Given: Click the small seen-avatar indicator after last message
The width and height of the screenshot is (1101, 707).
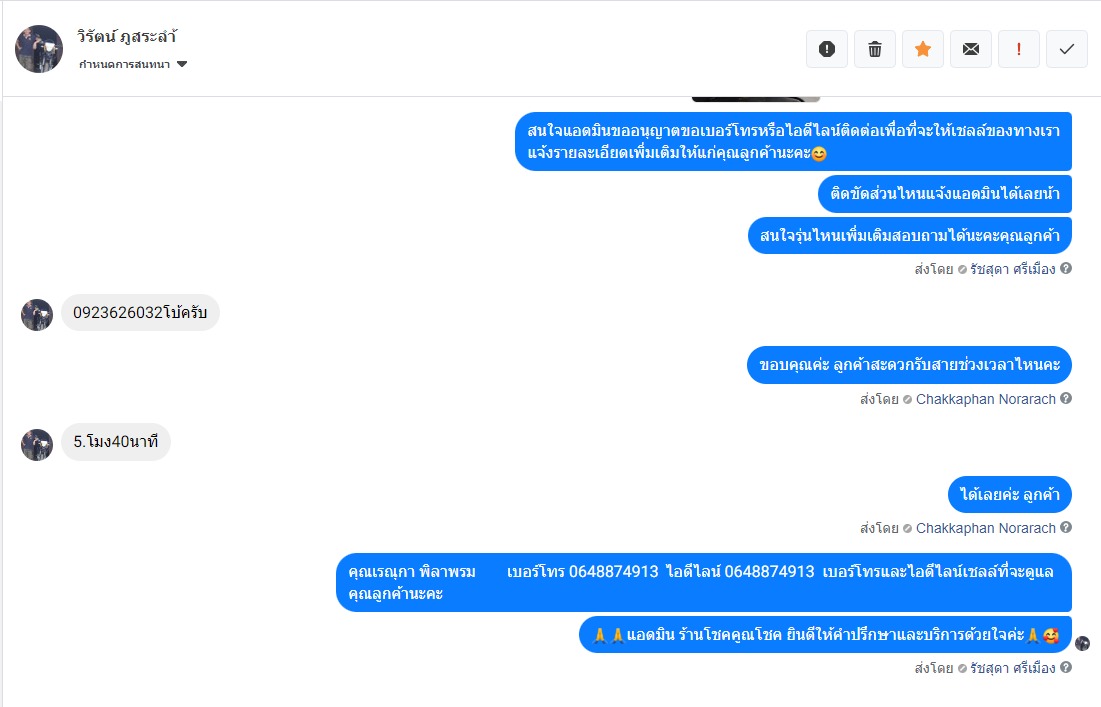Looking at the screenshot, I should (x=1083, y=643).
